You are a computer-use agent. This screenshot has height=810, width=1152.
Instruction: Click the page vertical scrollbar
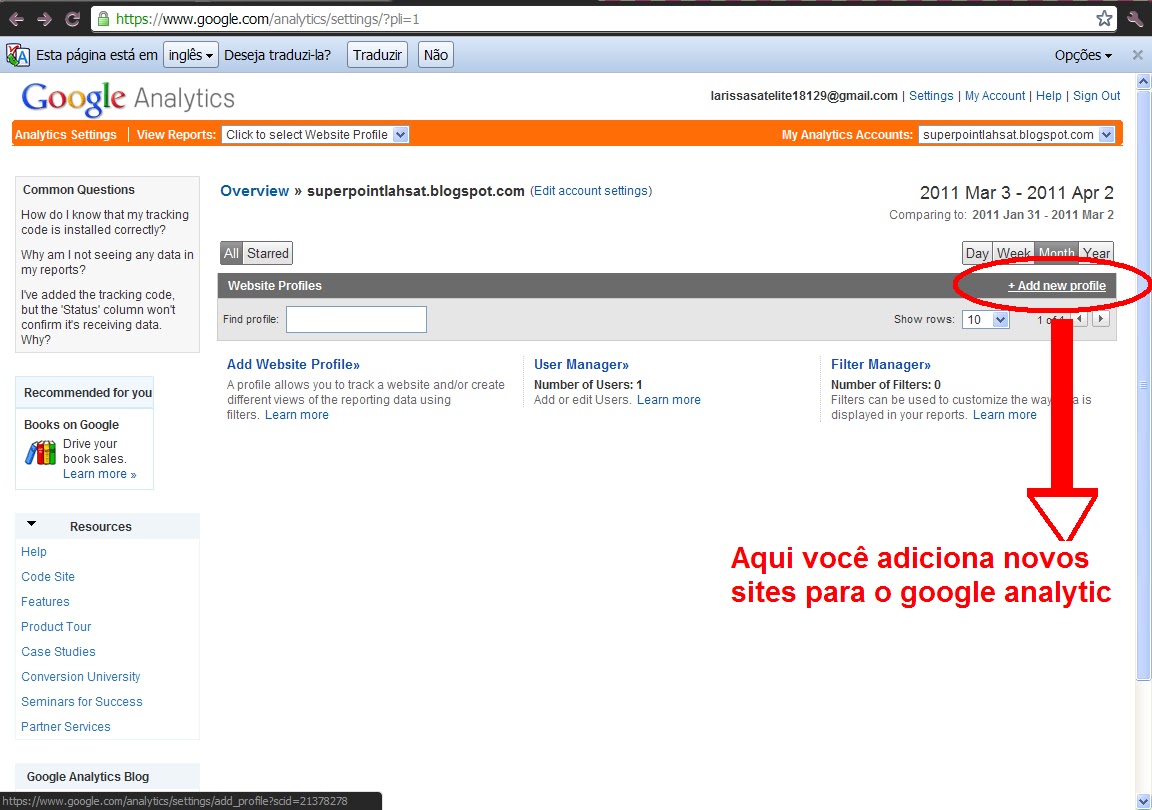click(1143, 385)
